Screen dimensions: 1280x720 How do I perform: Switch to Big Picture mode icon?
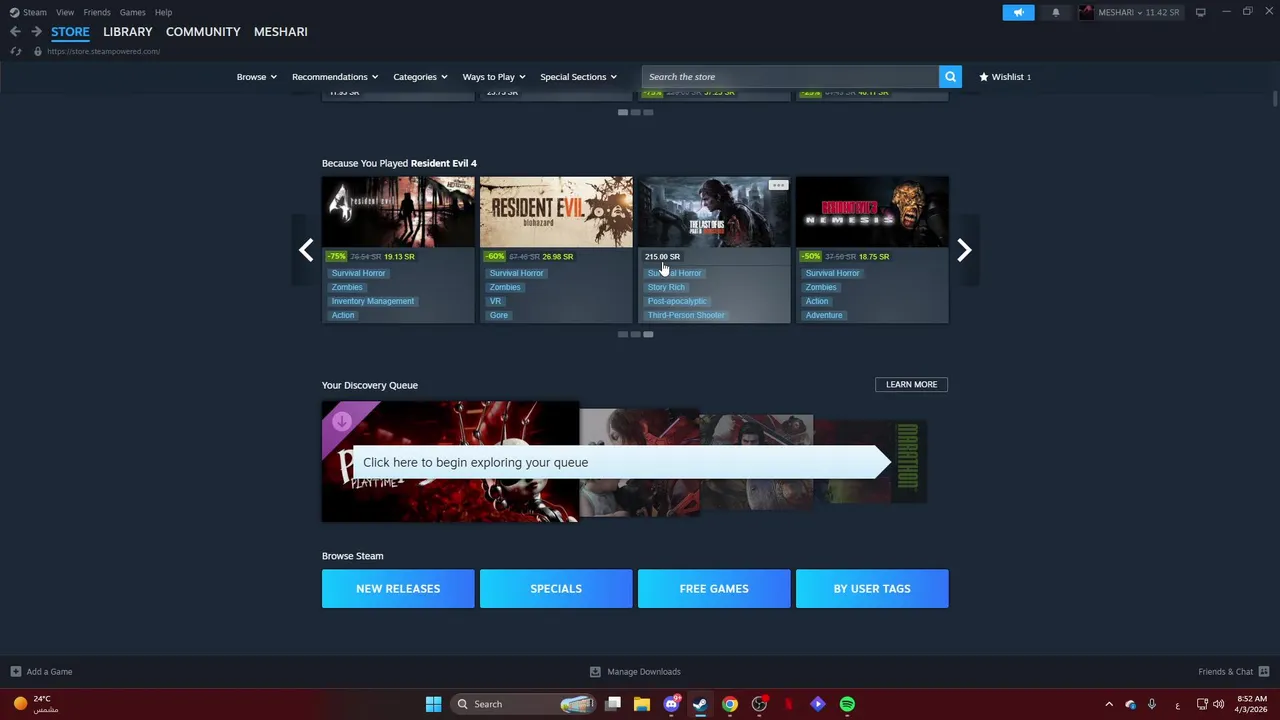(1200, 12)
